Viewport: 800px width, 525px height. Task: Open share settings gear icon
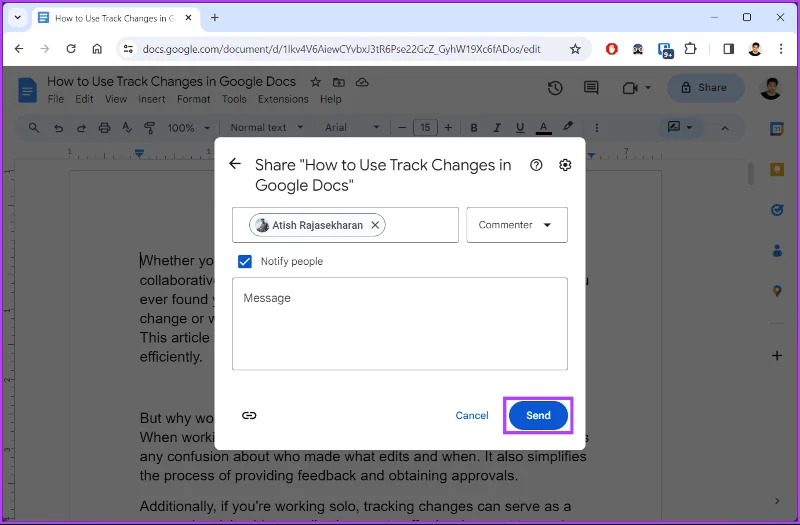click(x=565, y=165)
